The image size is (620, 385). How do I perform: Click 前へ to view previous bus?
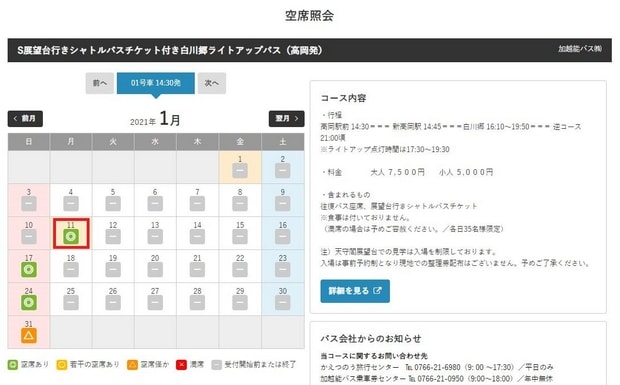pos(100,83)
